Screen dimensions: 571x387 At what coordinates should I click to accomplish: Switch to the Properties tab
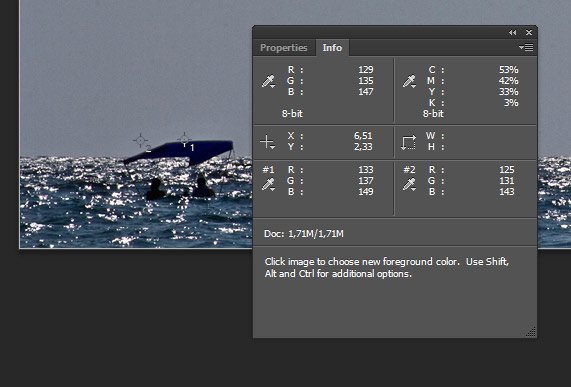point(284,48)
